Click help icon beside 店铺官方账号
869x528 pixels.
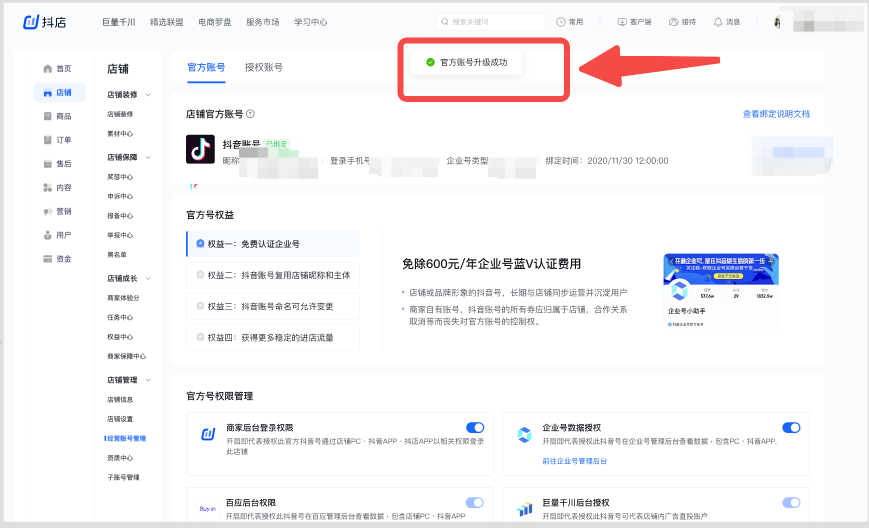(250, 115)
